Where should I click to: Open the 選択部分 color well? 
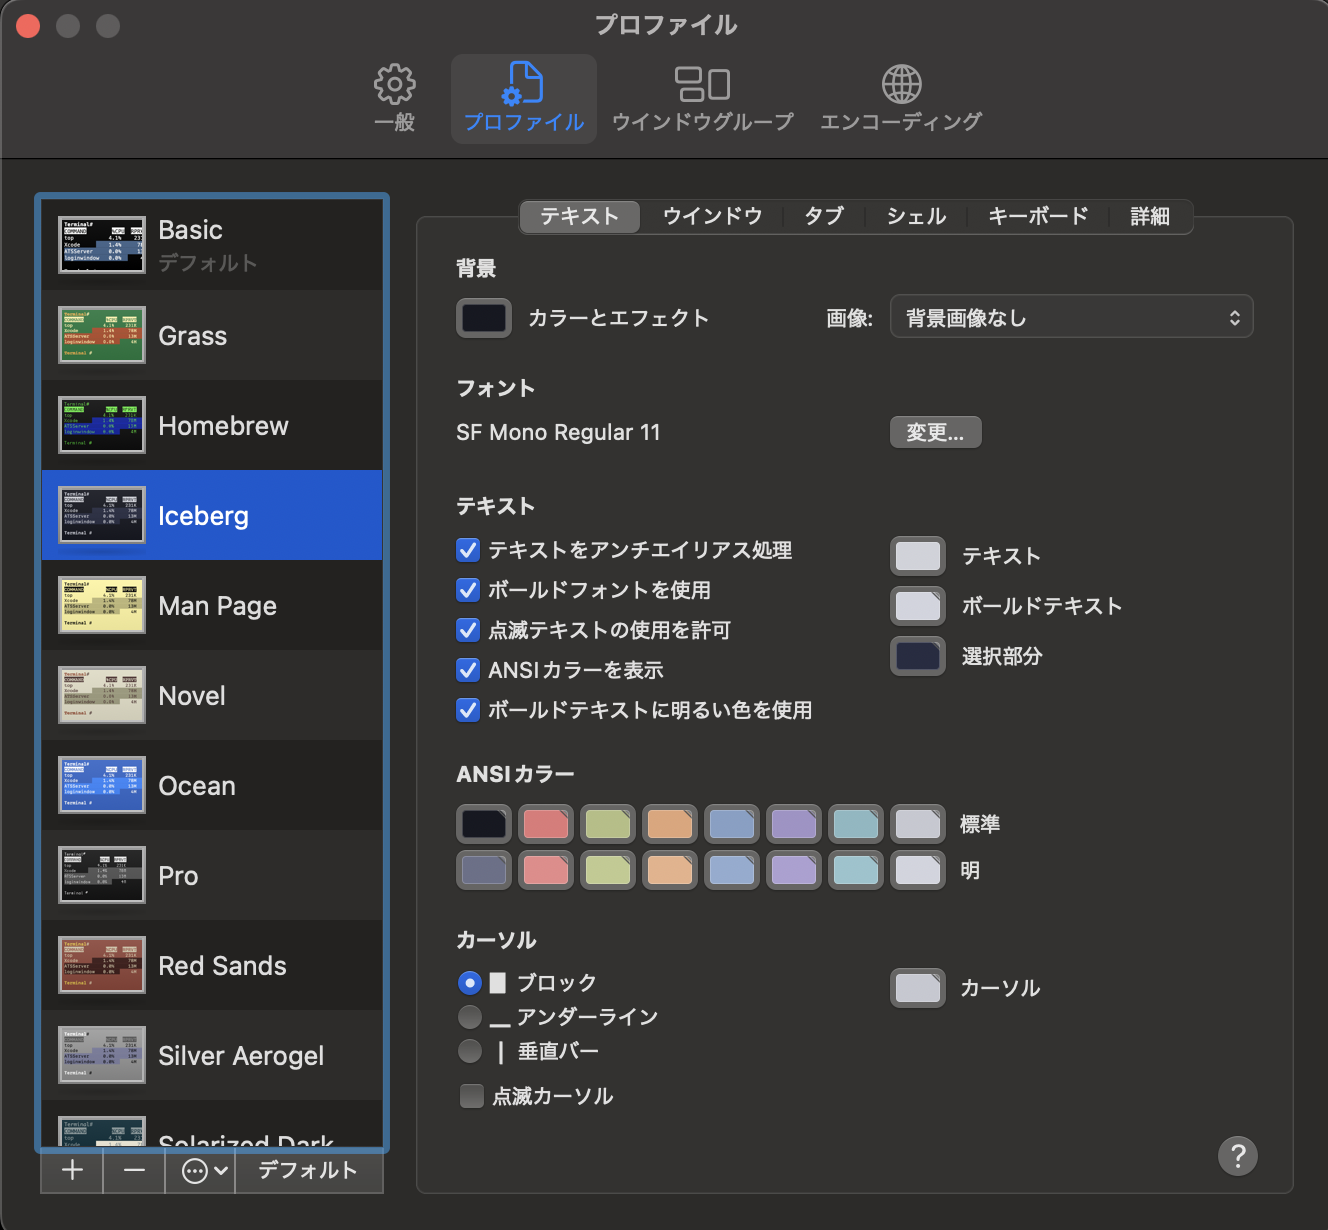[918, 656]
